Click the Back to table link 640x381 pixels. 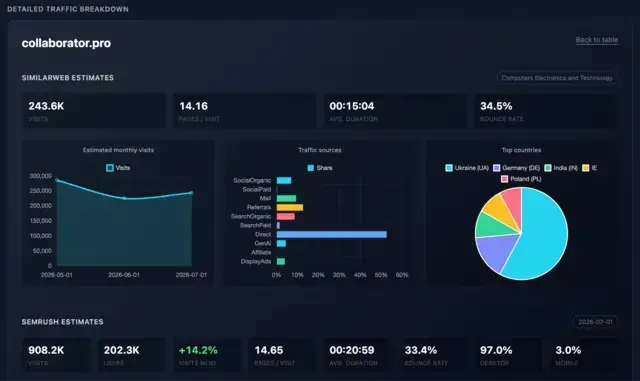596,40
